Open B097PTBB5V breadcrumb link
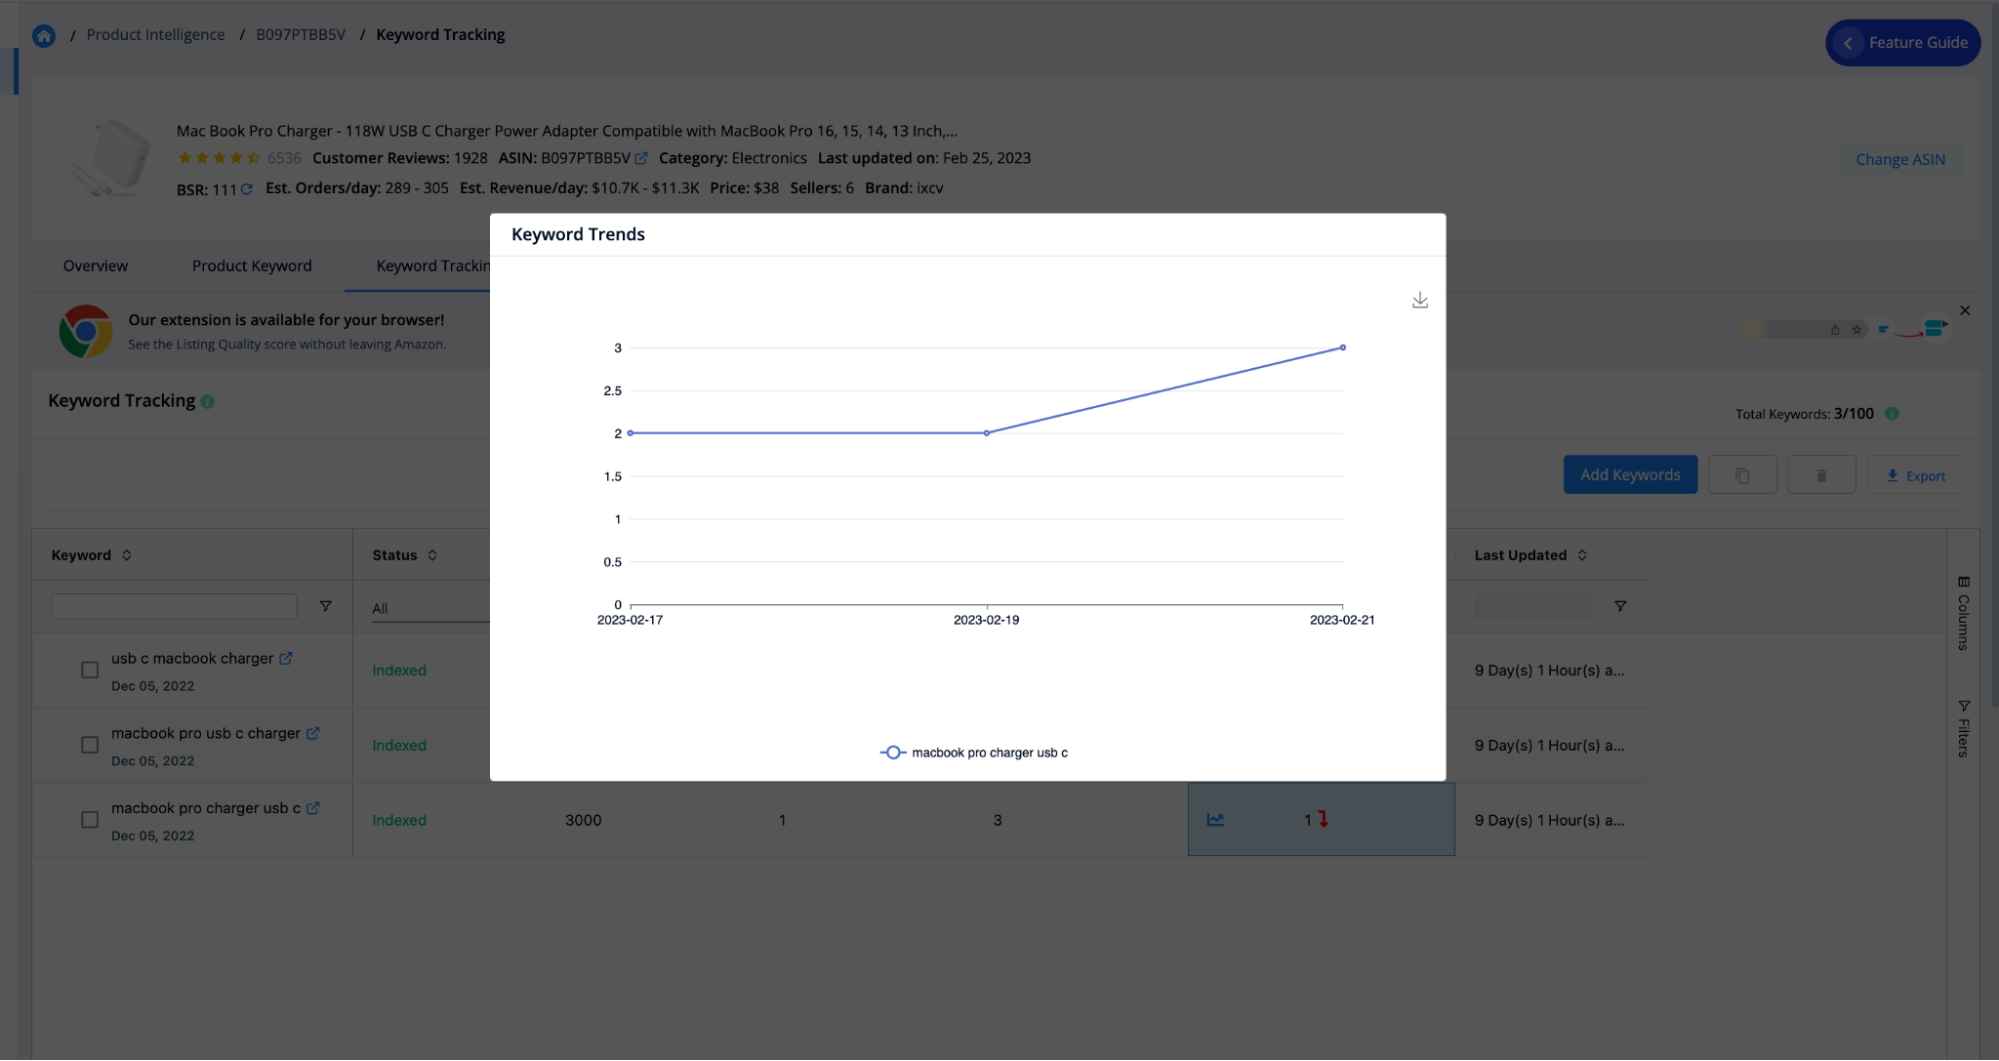 pyautogui.click(x=300, y=35)
